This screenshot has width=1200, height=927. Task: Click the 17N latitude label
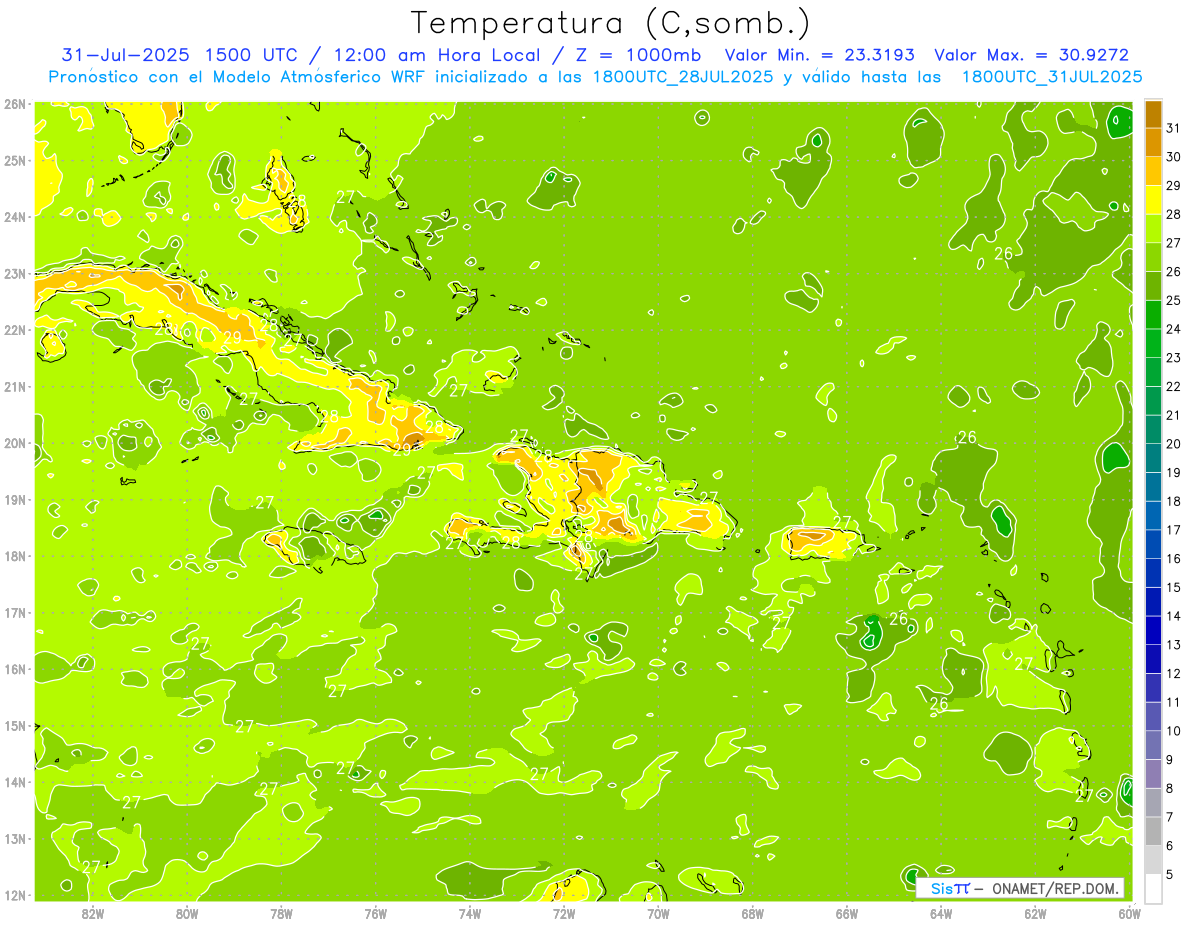click(x=14, y=613)
